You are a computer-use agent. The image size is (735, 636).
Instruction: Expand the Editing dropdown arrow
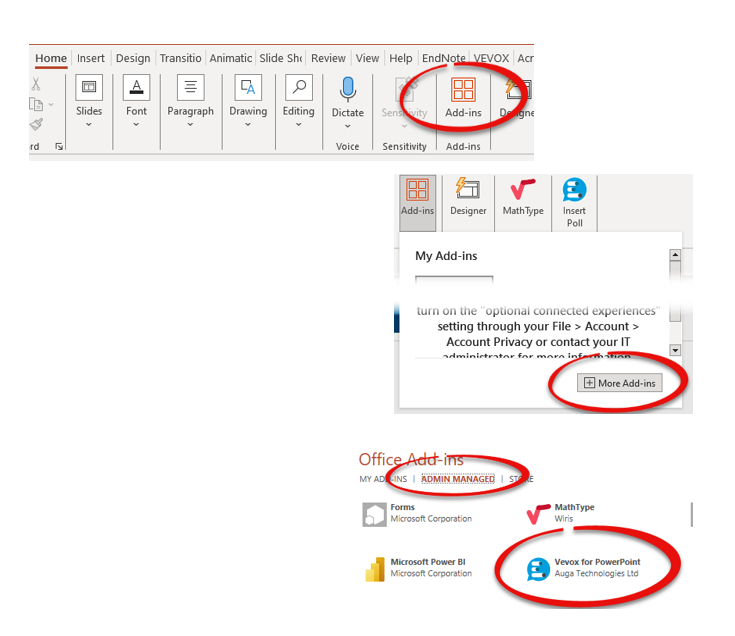[x=299, y=125]
